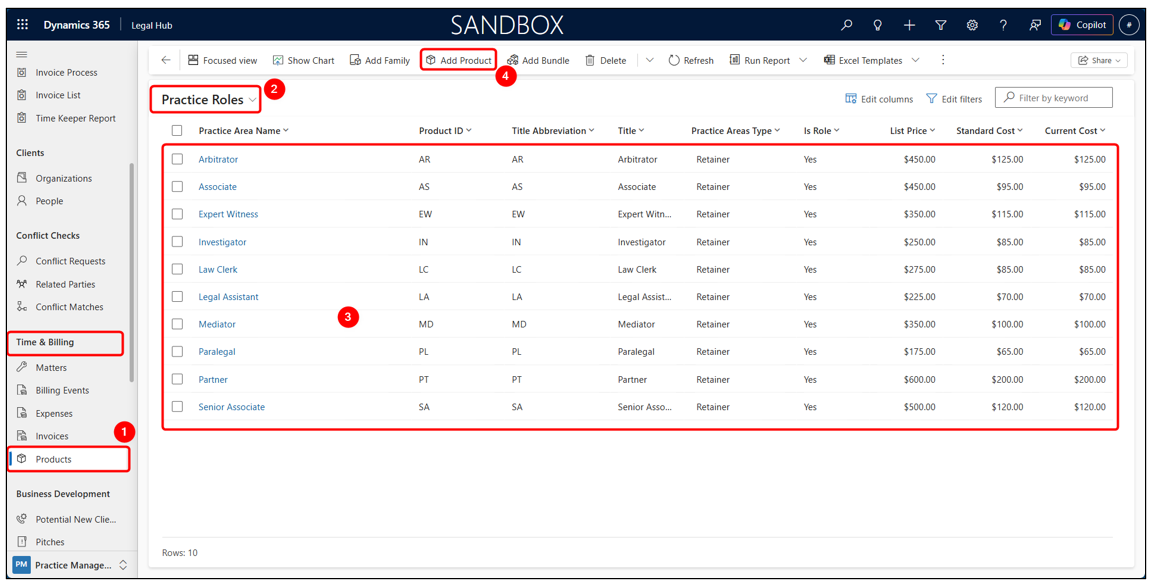The width and height of the screenshot is (1152, 584).
Task: Click the search magnifier in top bar
Action: tap(846, 25)
